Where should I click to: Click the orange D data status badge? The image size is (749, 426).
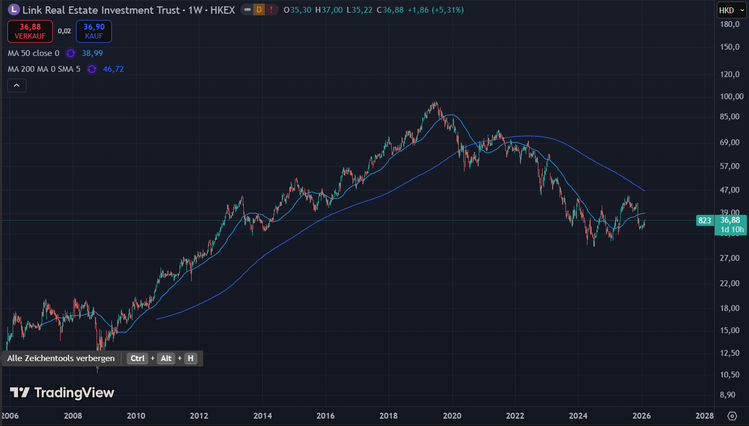click(x=259, y=10)
